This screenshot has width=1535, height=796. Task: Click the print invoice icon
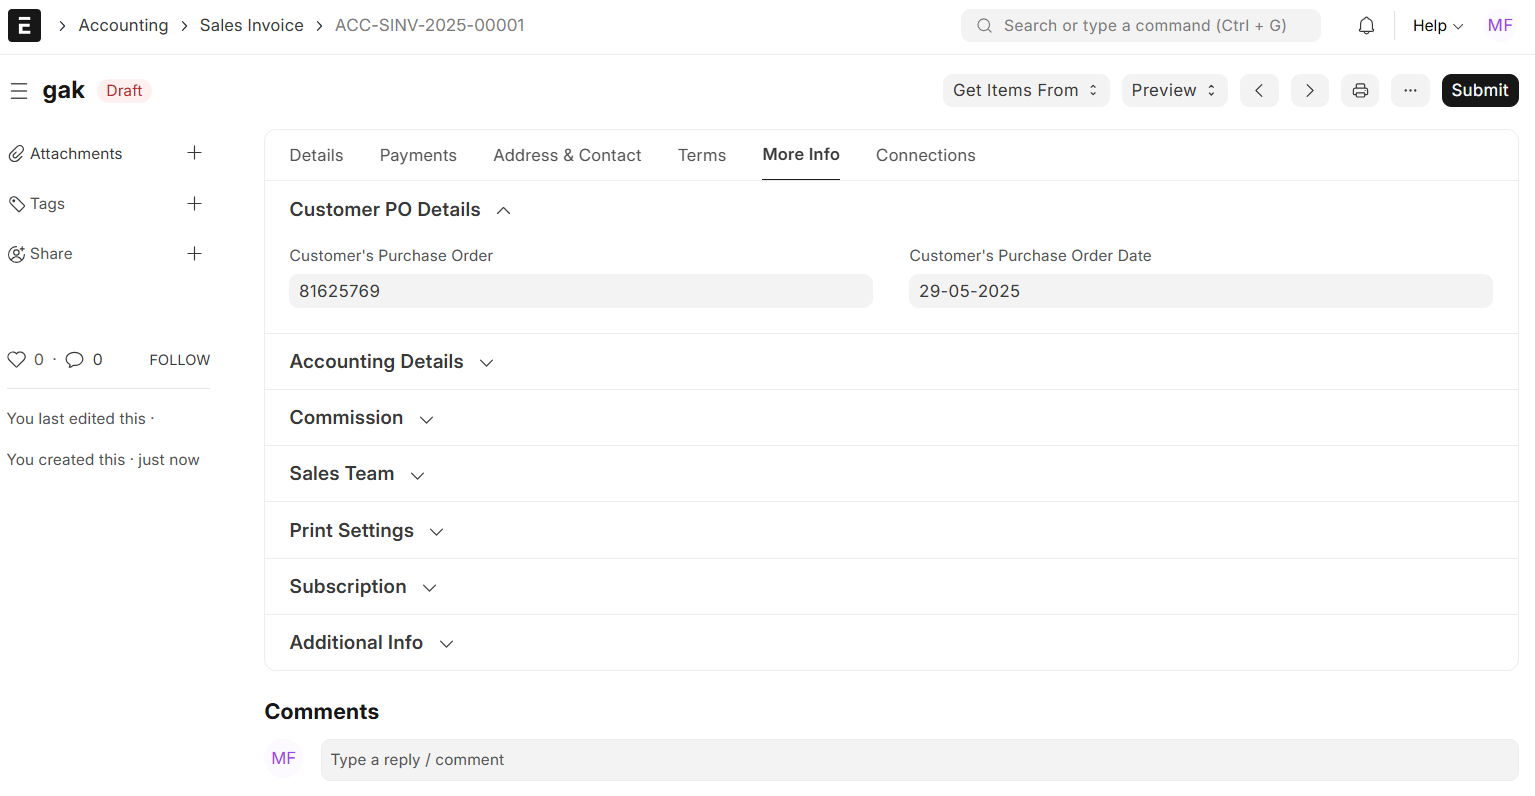[1360, 90]
